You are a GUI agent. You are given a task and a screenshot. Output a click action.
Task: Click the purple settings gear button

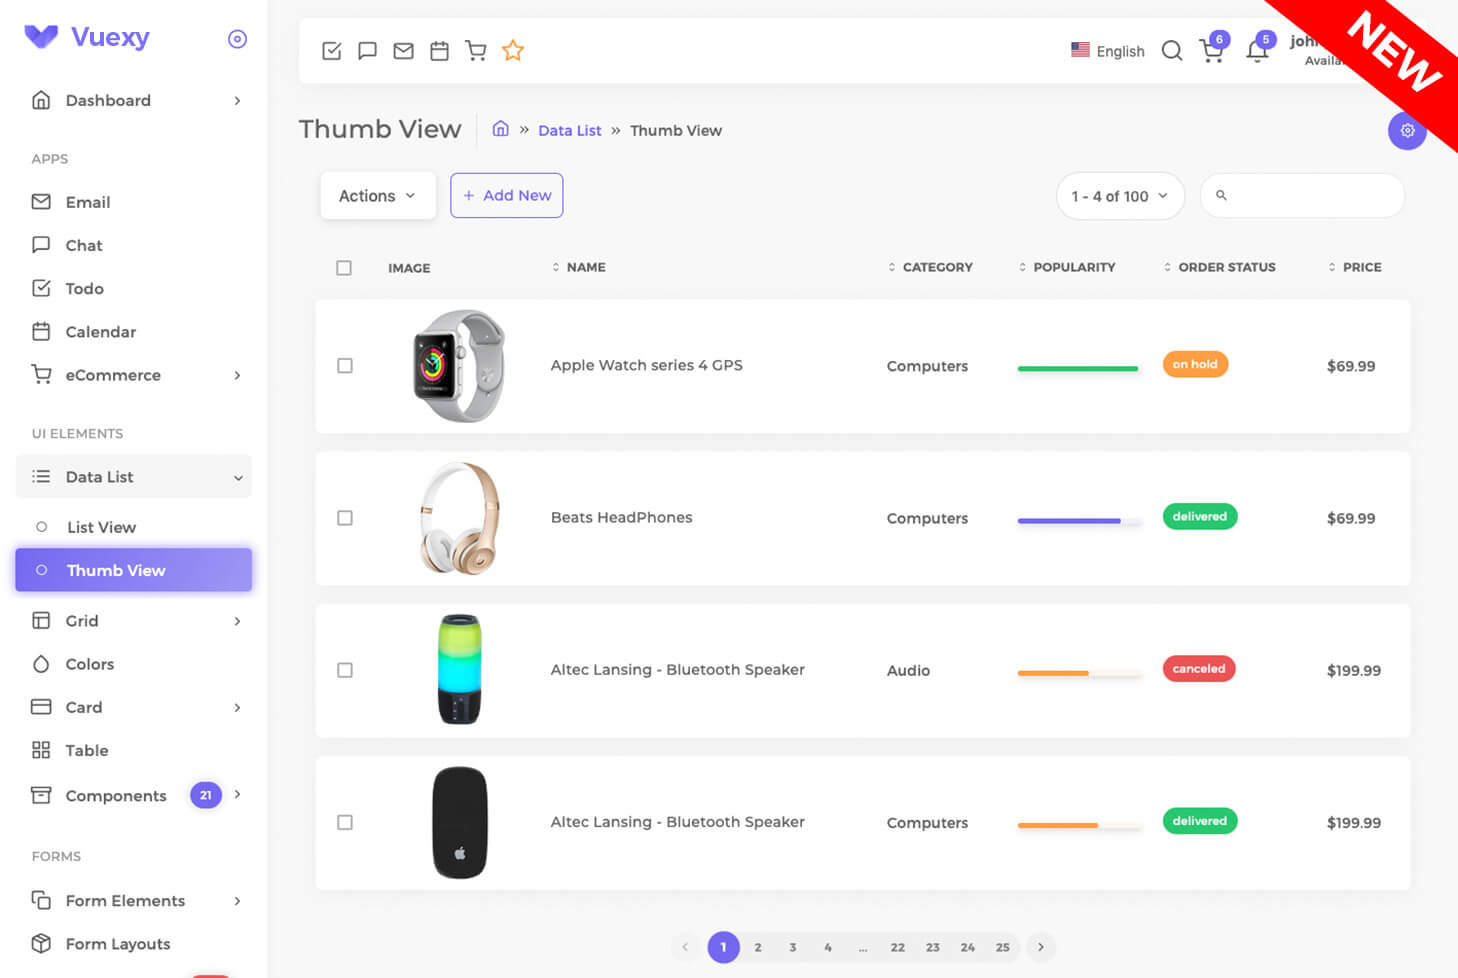click(1407, 131)
